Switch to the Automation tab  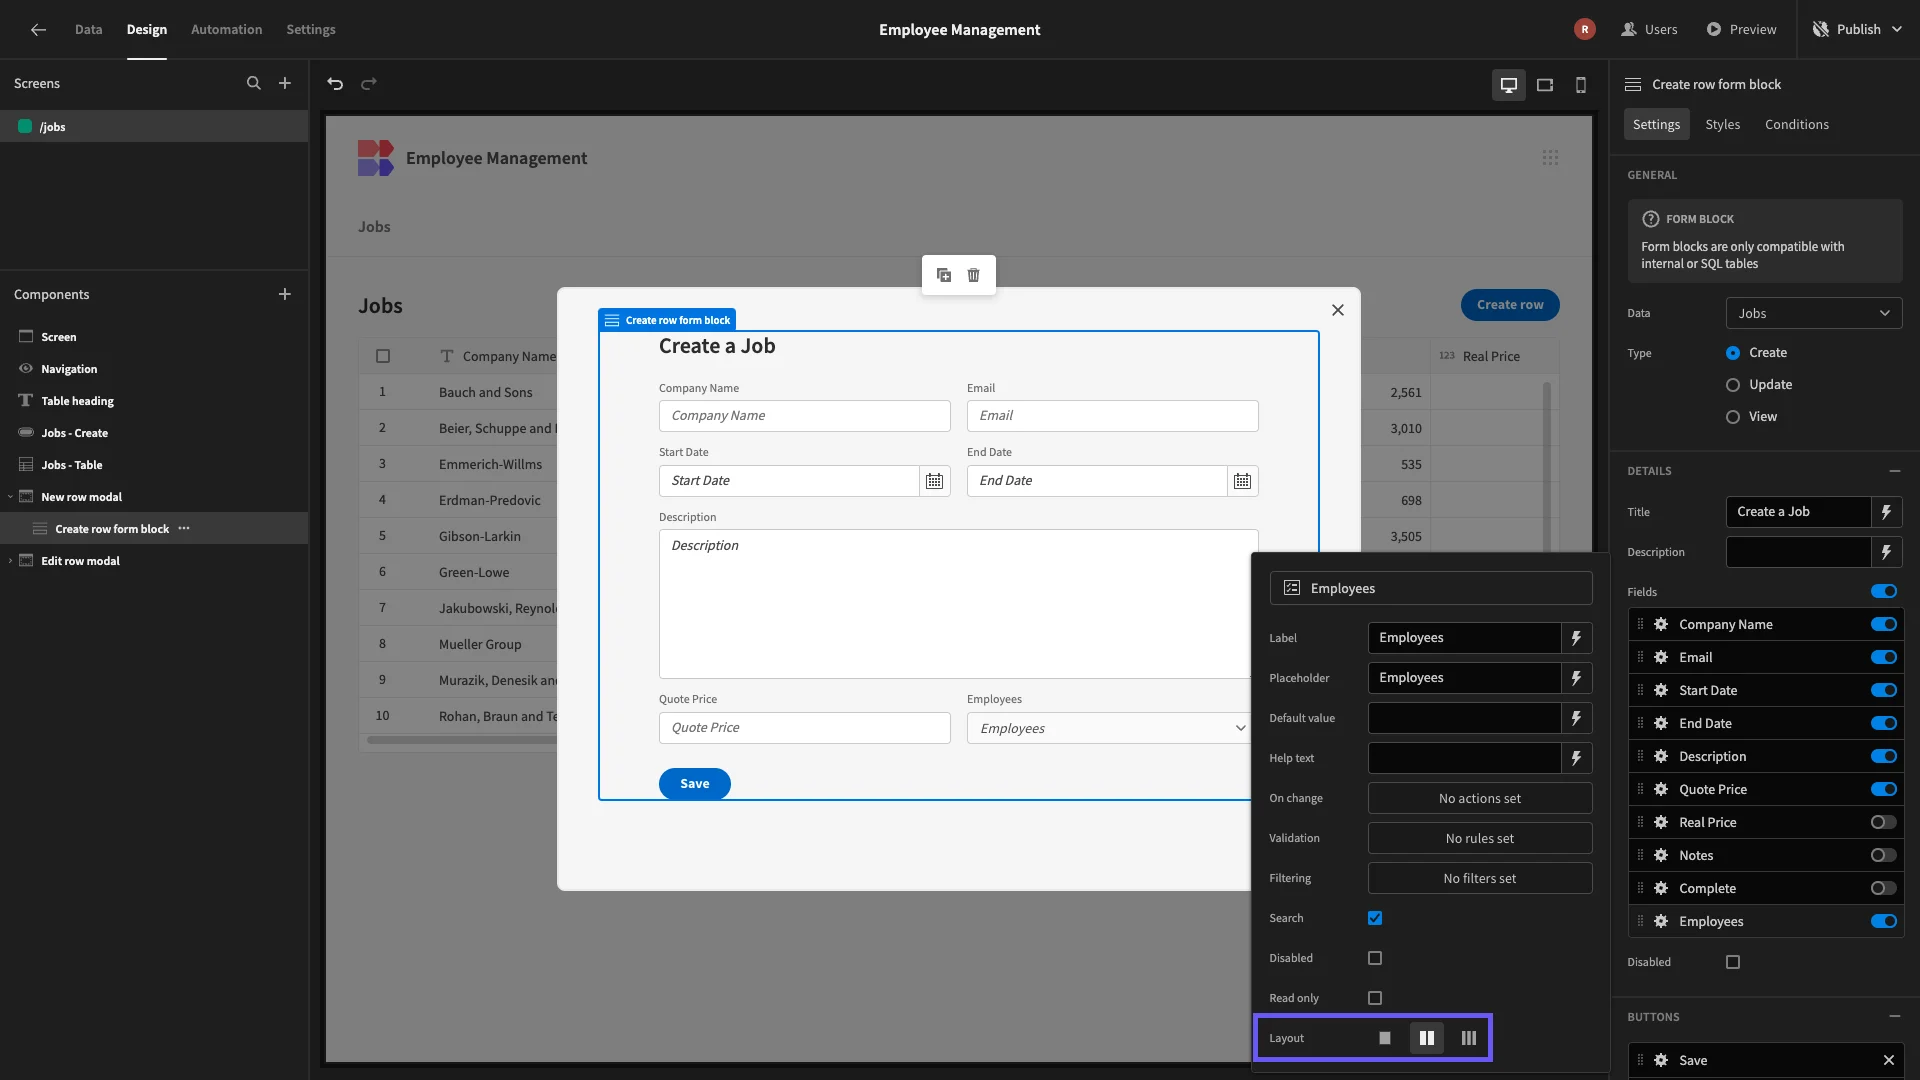(x=226, y=30)
